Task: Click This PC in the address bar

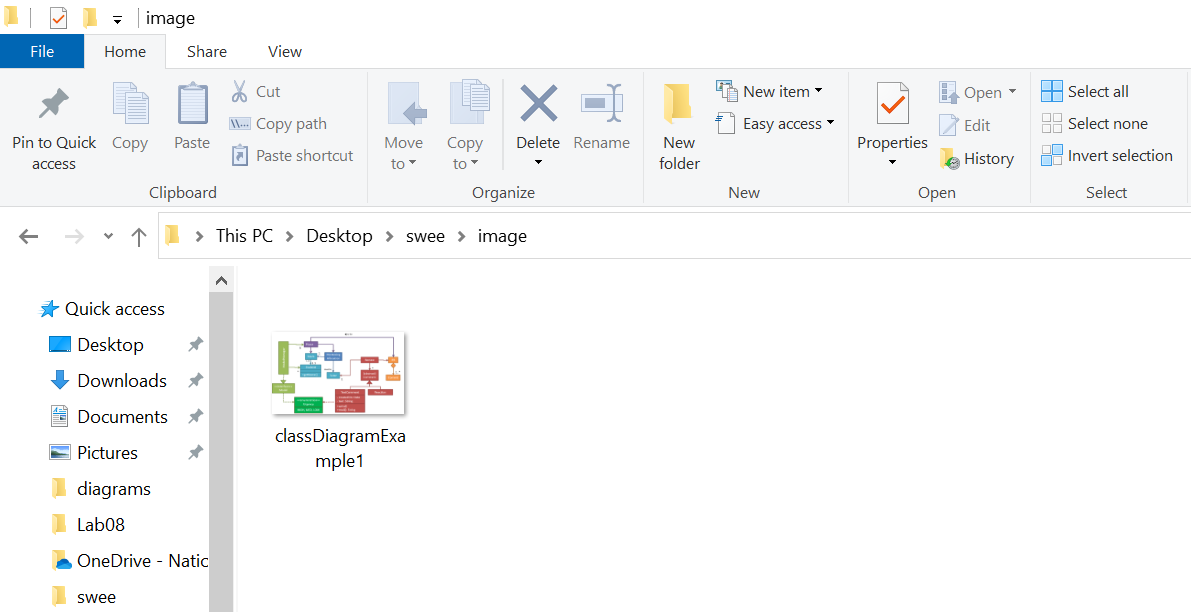Action: point(244,236)
